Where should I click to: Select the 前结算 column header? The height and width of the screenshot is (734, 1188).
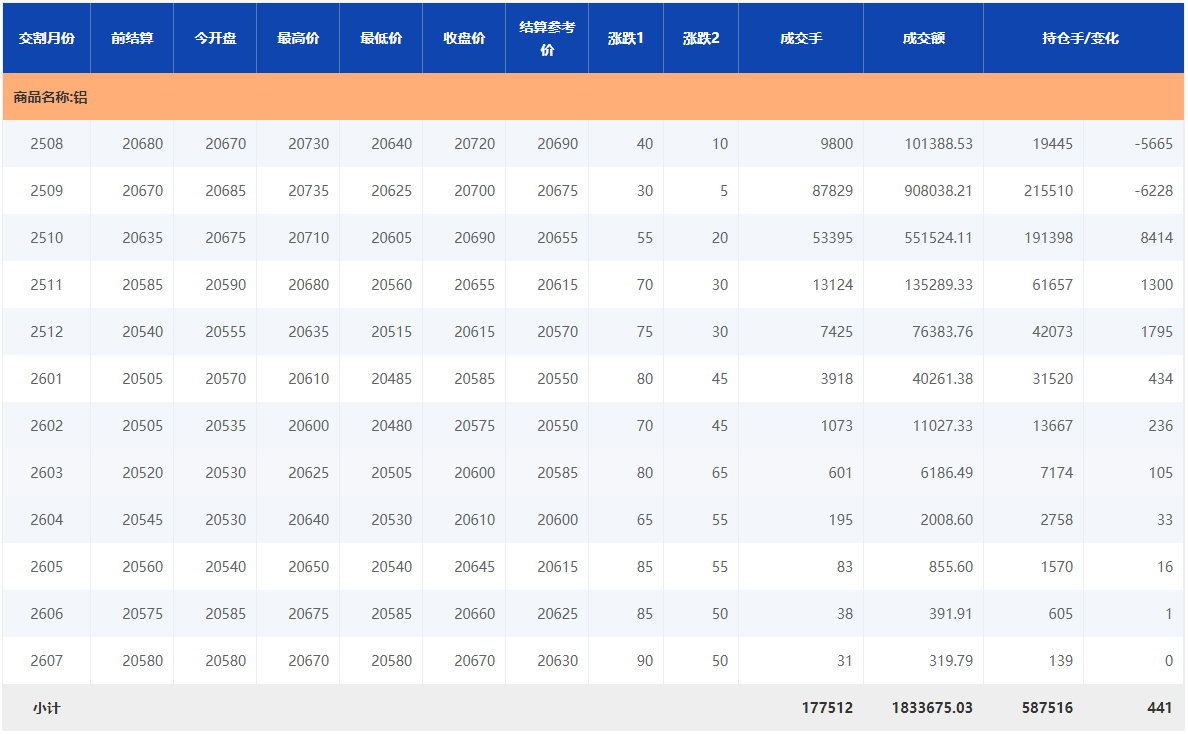click(x=132, y=39)
